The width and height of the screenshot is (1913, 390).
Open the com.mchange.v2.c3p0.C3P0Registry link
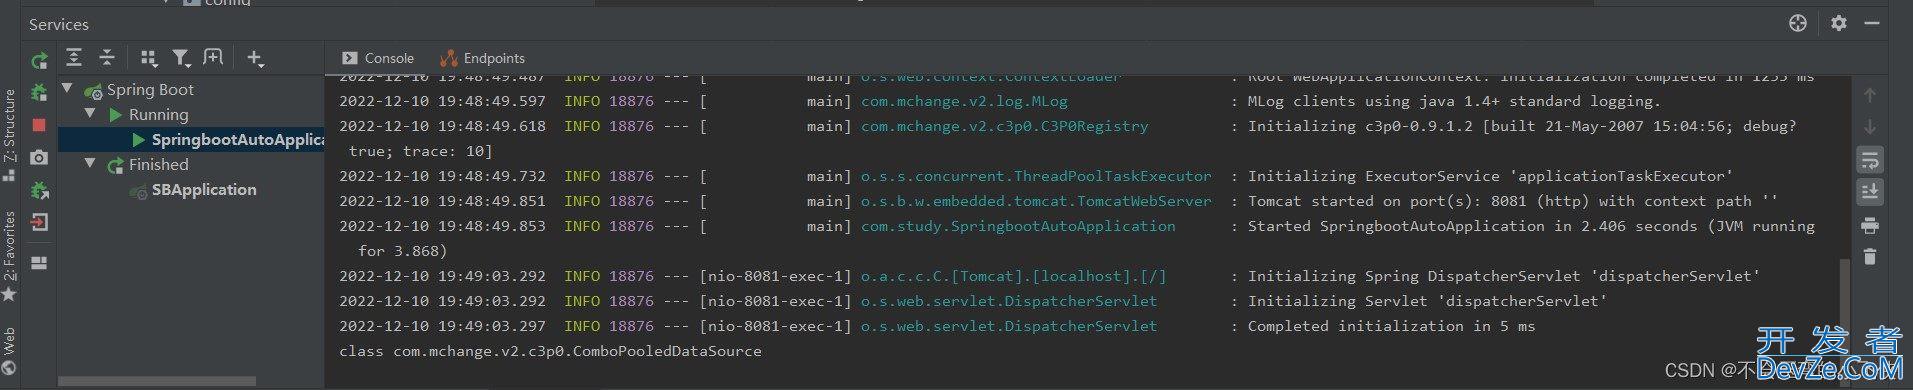[1004, 126]
